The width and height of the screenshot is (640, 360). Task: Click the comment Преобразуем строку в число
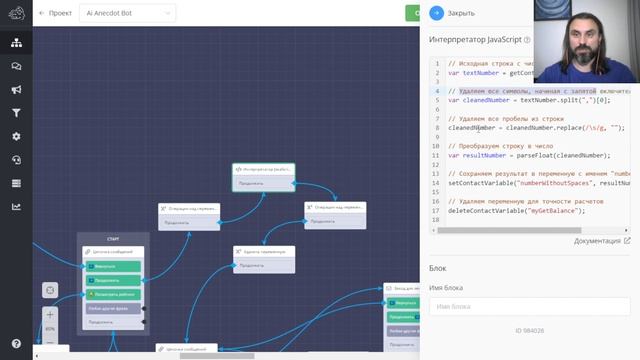tap(501, 146)
